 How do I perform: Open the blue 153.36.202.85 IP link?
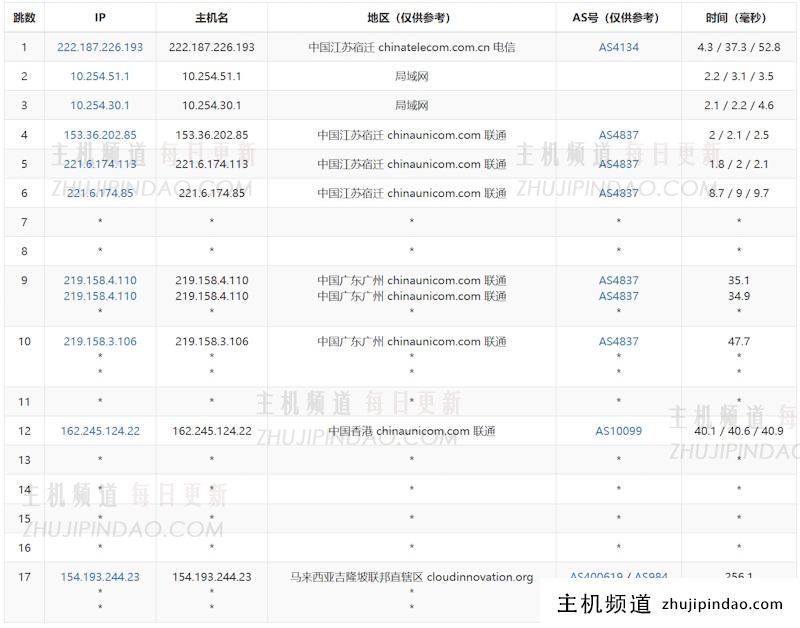point(100,135)
